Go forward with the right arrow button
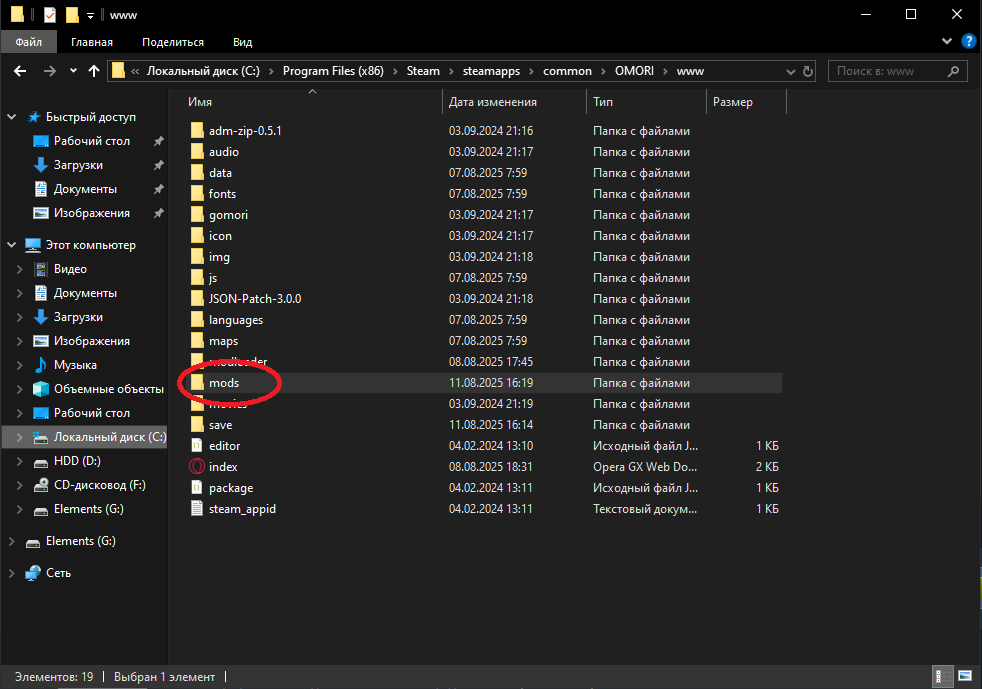This screenshot has height=689, width=982. [x=49, y=71]
